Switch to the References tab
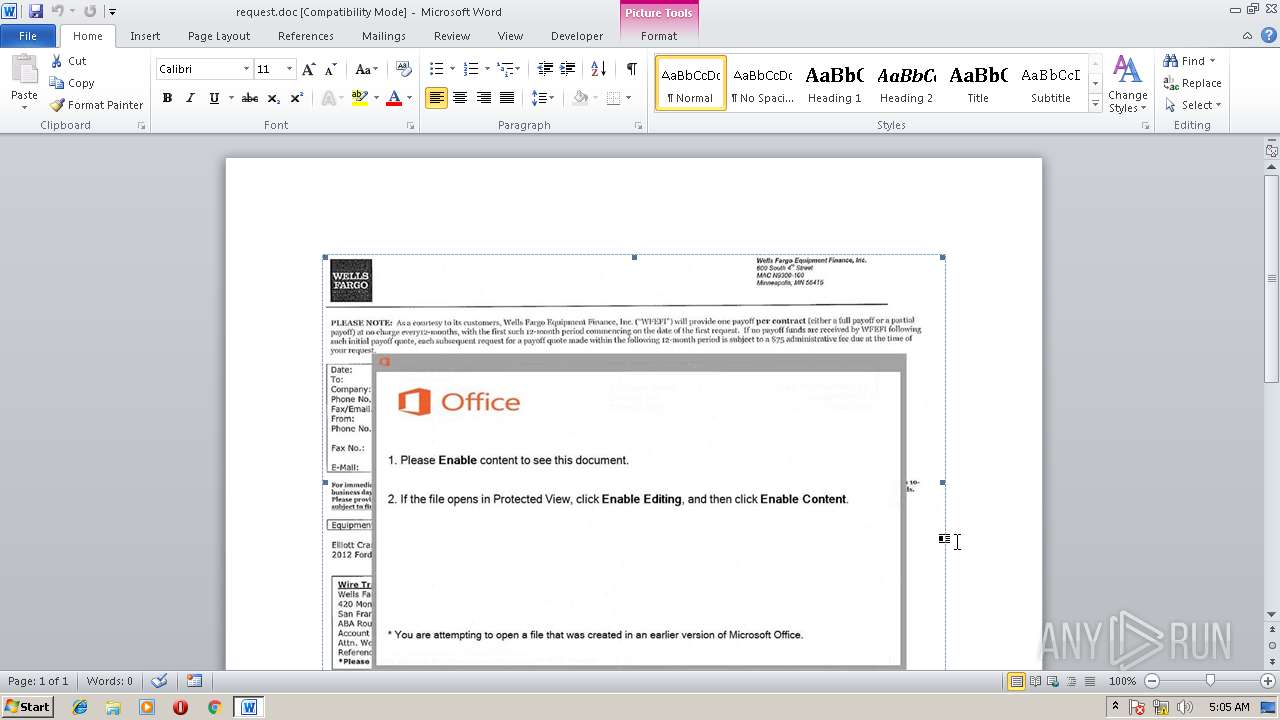This screenshot has width=1280, height=720. tap(306, 36)
